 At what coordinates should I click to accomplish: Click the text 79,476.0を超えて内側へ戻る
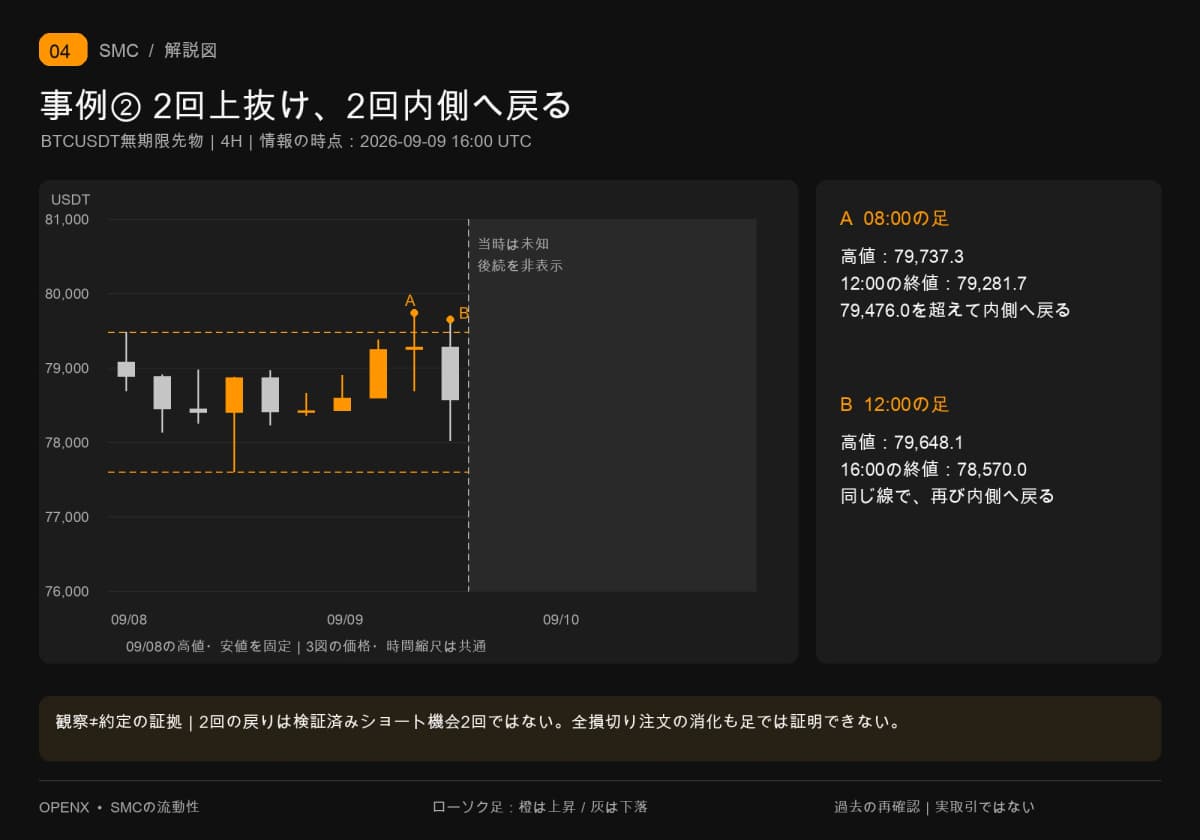click(956, 310)
